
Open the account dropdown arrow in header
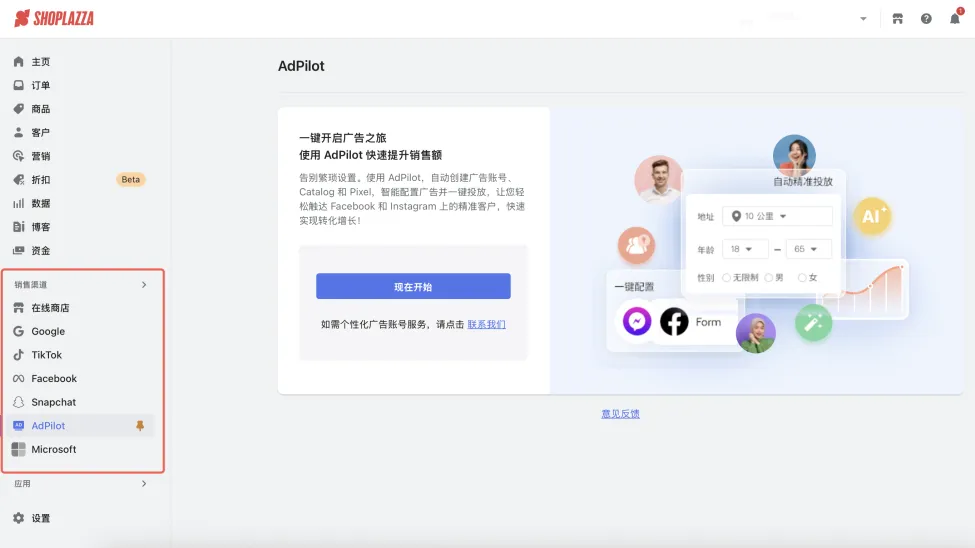click(x=863, y=19)
